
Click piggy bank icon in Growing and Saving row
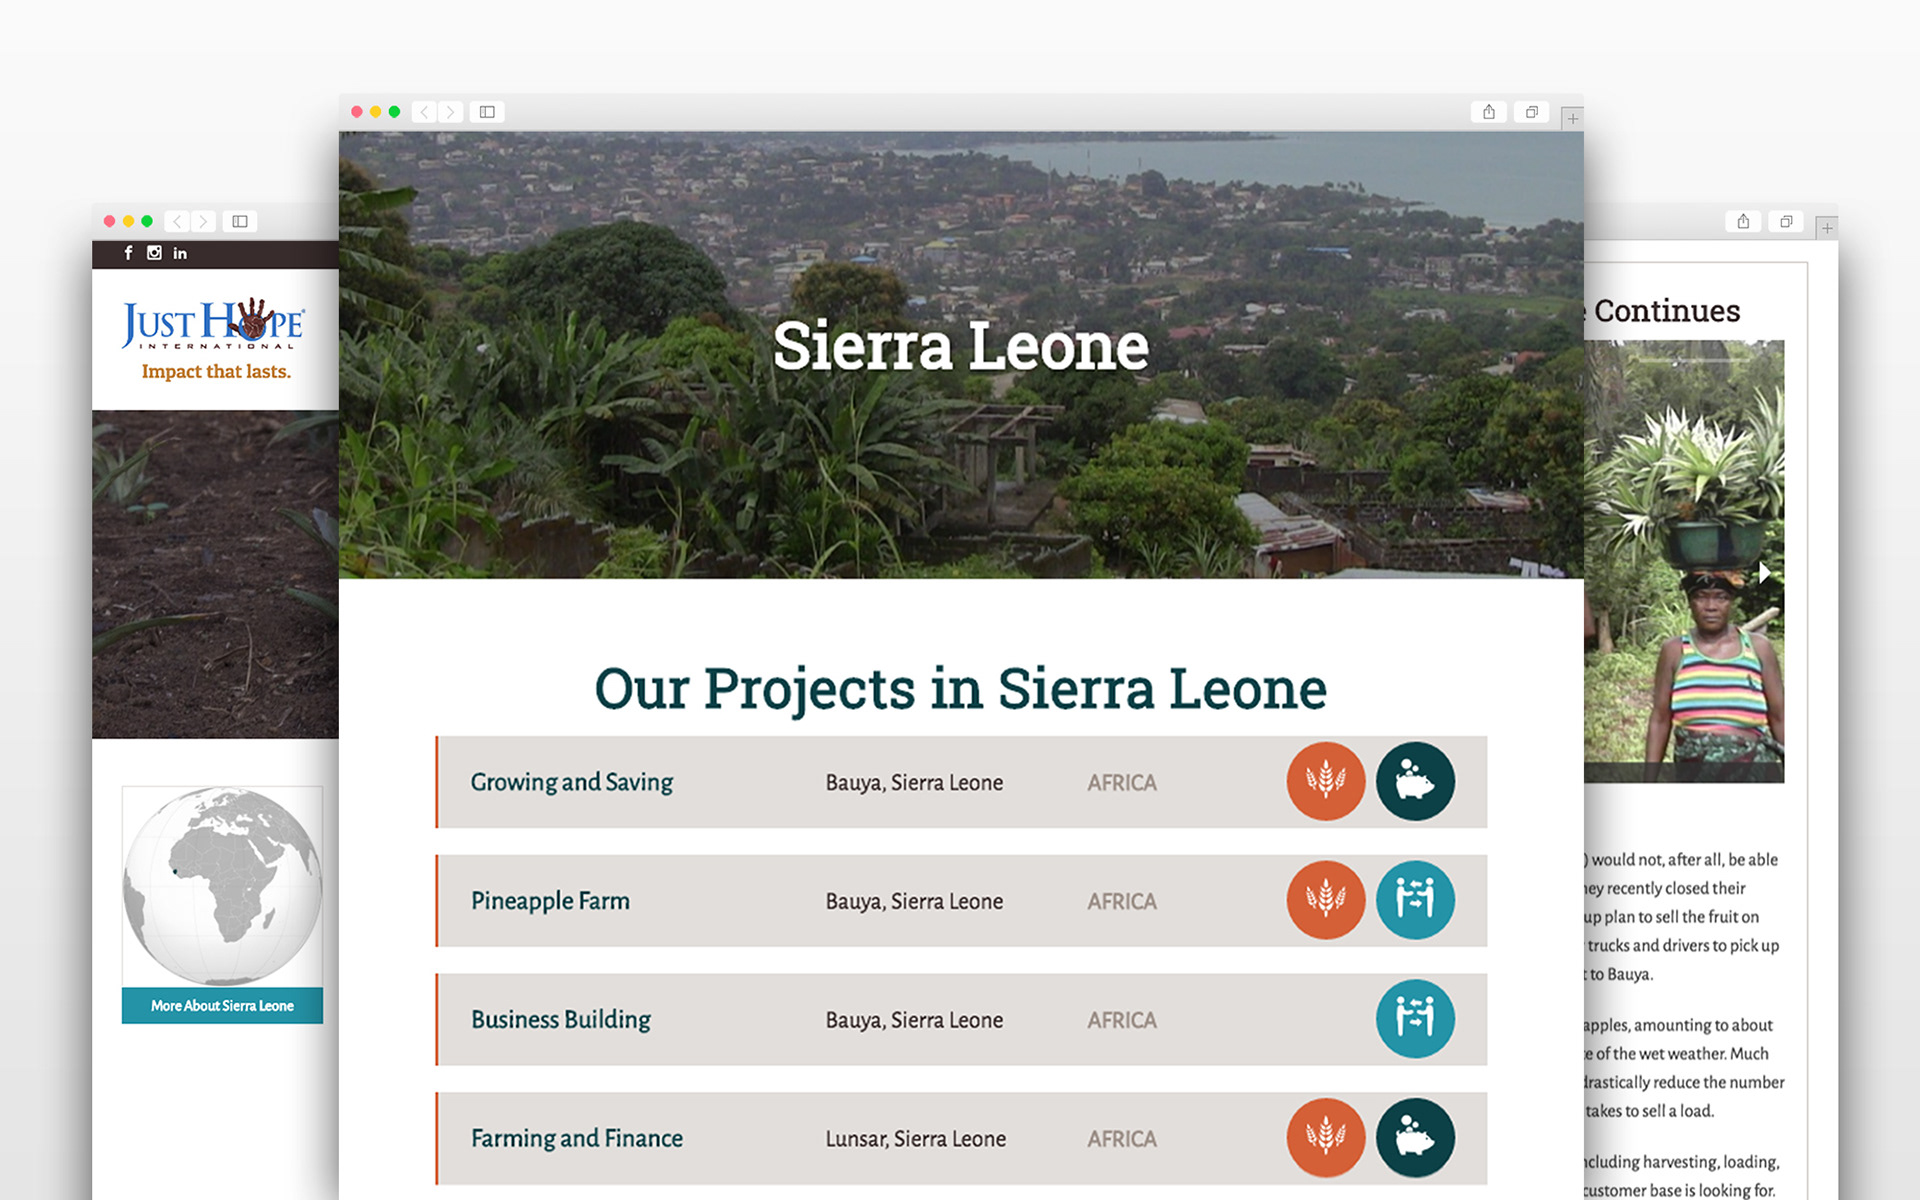[x=1415, y=781]
